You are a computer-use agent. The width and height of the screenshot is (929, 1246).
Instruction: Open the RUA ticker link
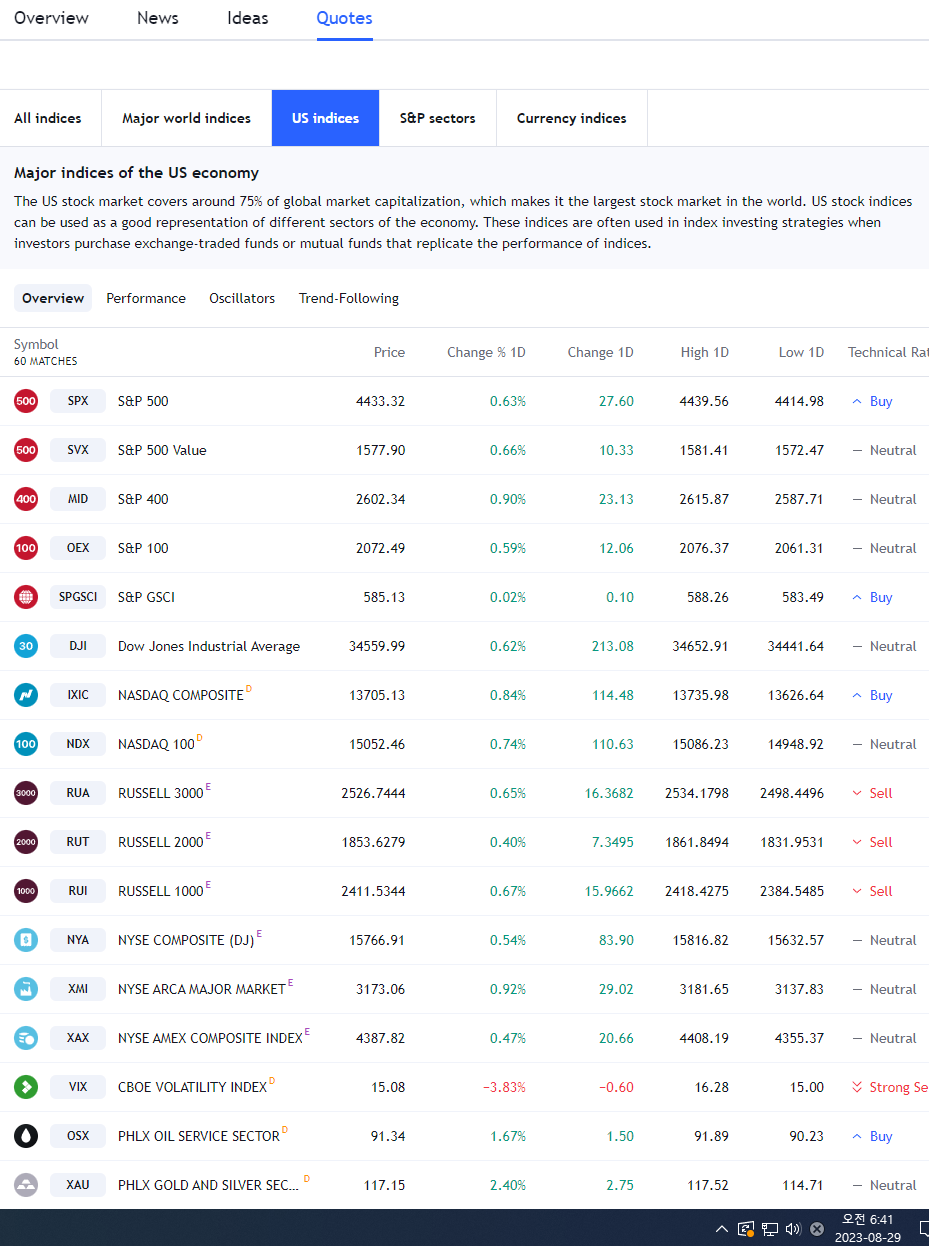point(78,793)
